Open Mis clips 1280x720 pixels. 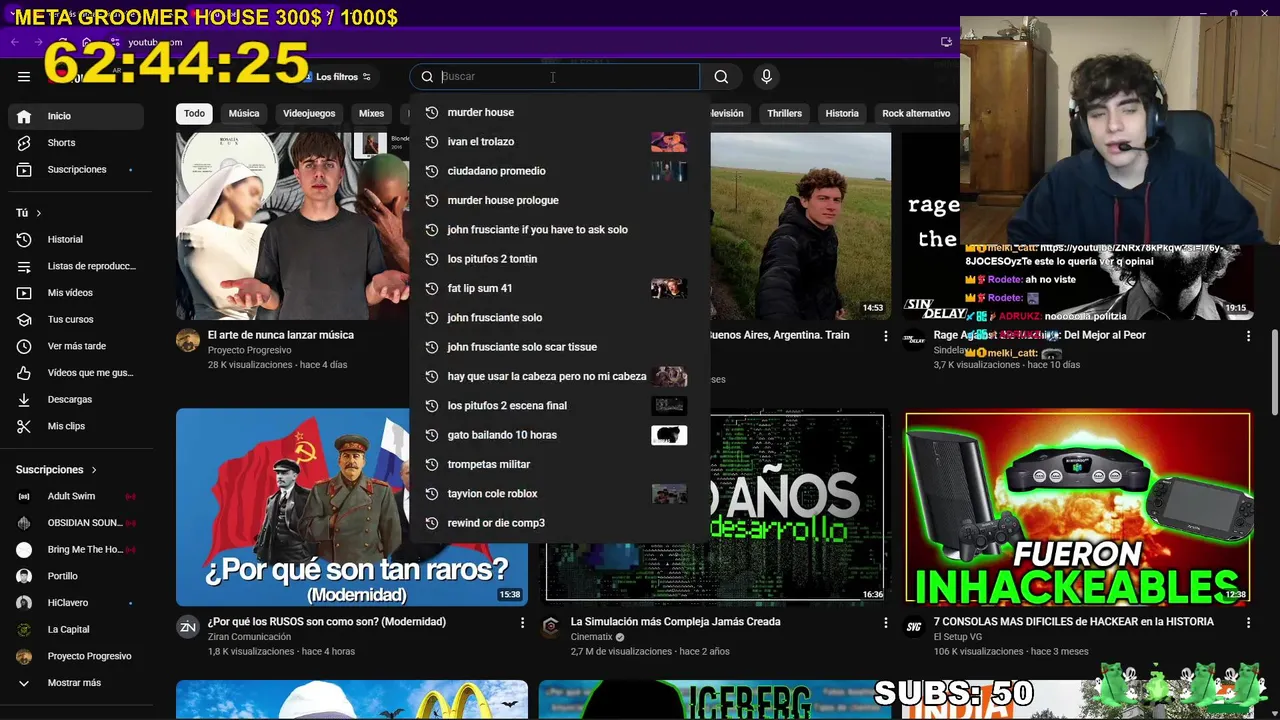pyautogui.click(x=76, y=426)
